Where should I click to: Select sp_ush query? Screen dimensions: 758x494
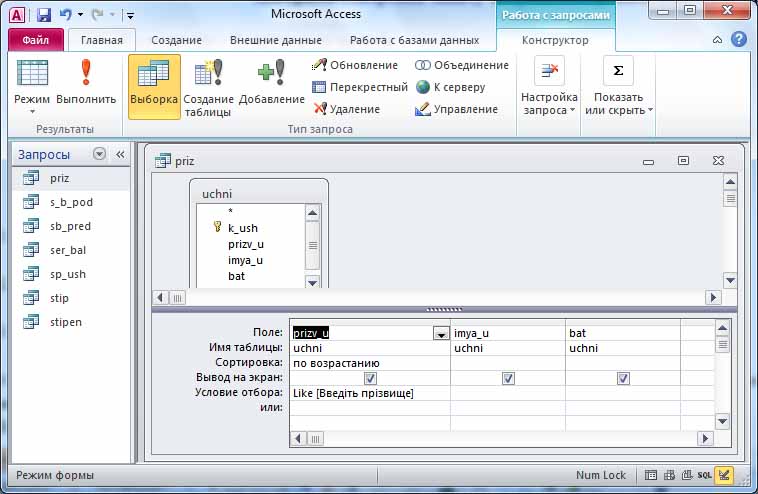[x=71, y=274]
